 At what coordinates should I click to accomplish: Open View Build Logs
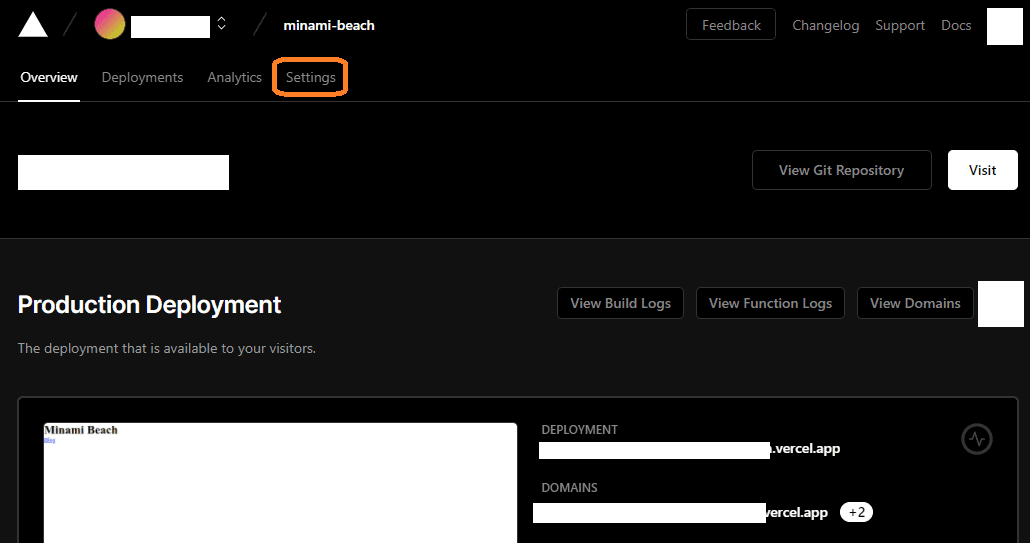pyautogui.click(x=620, y=303)
